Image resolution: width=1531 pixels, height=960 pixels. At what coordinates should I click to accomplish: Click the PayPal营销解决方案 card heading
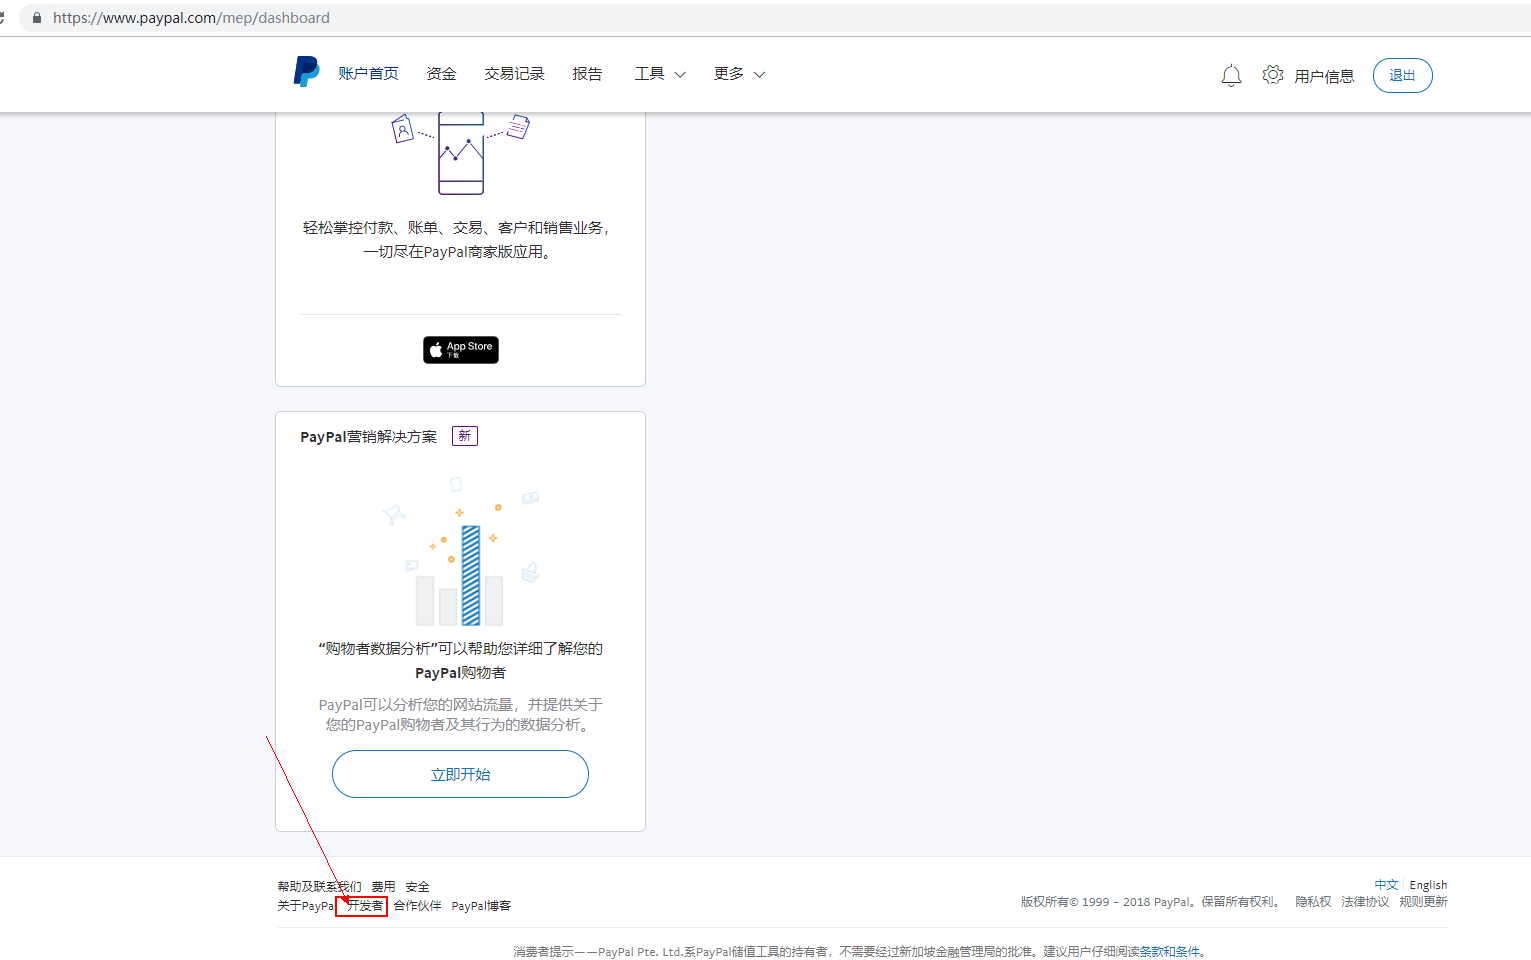click(x=368, y=437)
